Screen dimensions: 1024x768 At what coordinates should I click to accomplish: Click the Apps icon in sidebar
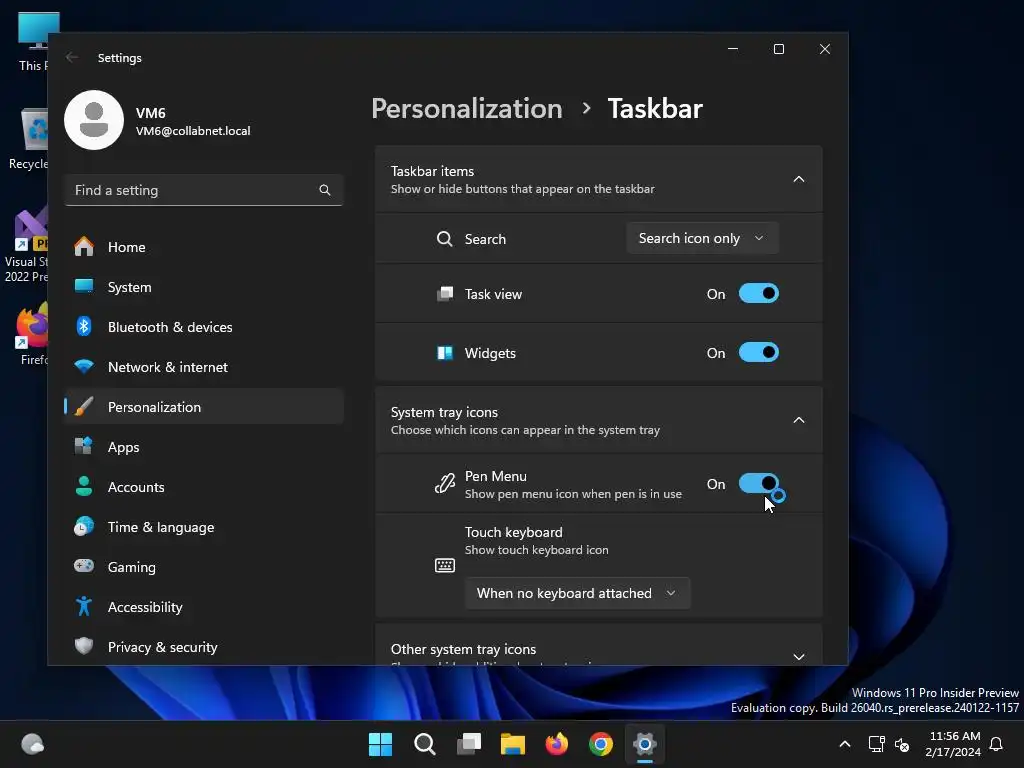[x=84, y=447]
